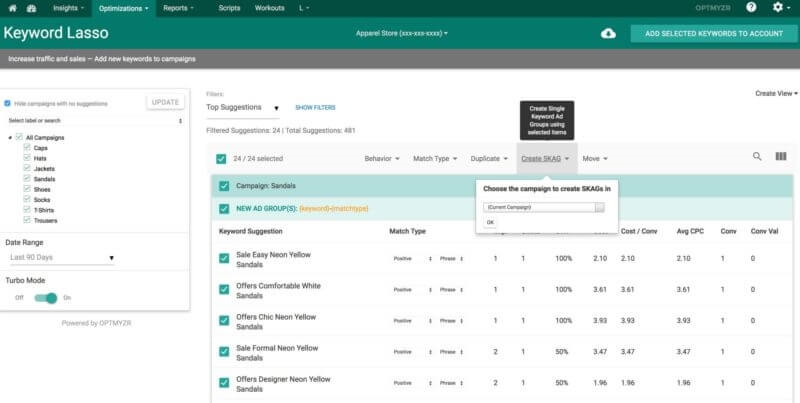Screen dimensions: 800x403
Task: Switch off Turbo Mode toggle
Action: 45,298
